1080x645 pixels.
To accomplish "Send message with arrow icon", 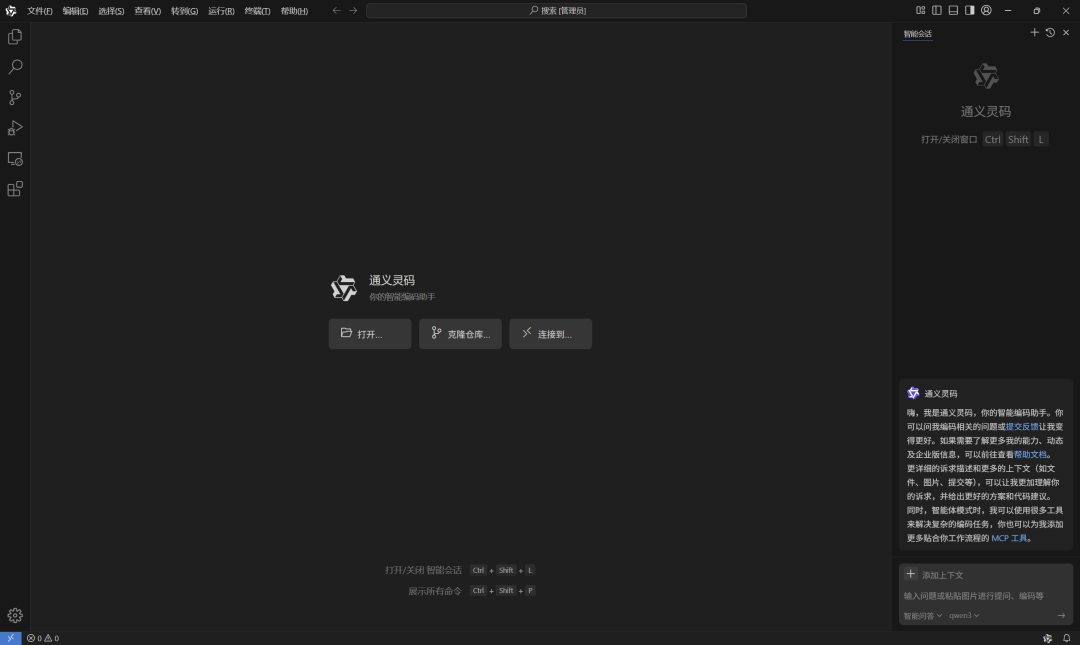I will [x=1061, y=615].
